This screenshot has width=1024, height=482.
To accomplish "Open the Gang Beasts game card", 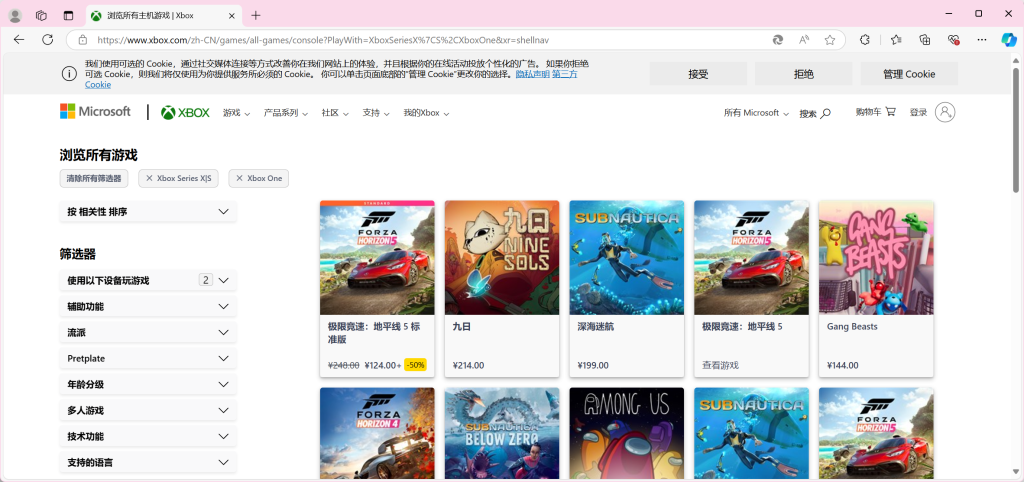I will 876,289.
